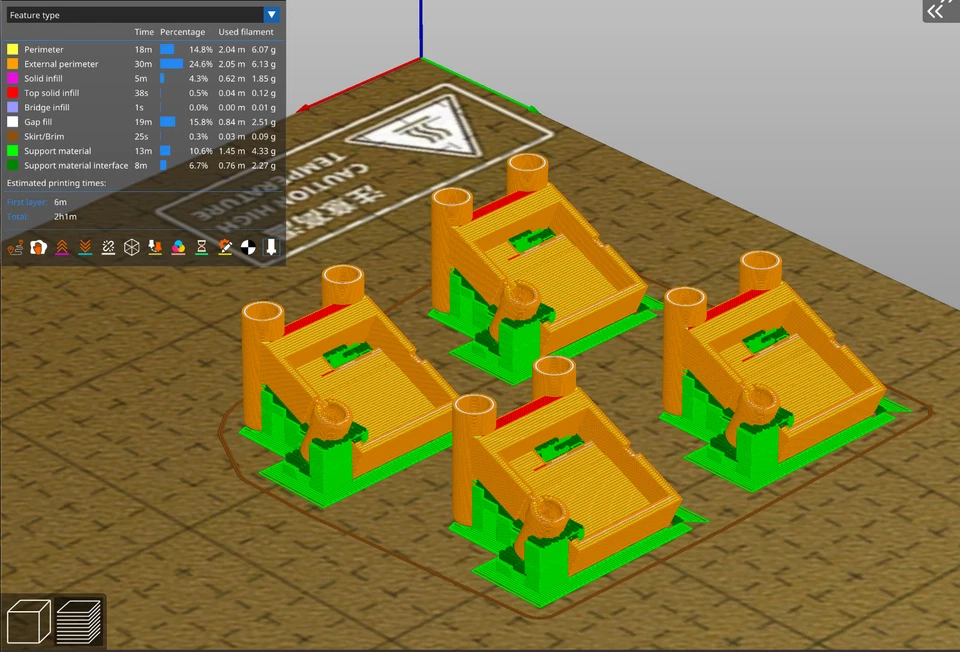Screen dimensions: 960x652
Task: Click the pause prints hourglass icon
Action: click(200, 247)
